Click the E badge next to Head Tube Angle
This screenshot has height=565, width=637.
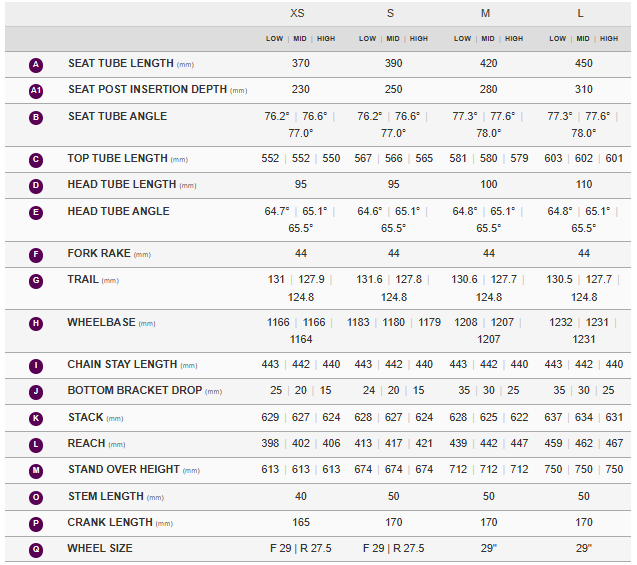36,212
